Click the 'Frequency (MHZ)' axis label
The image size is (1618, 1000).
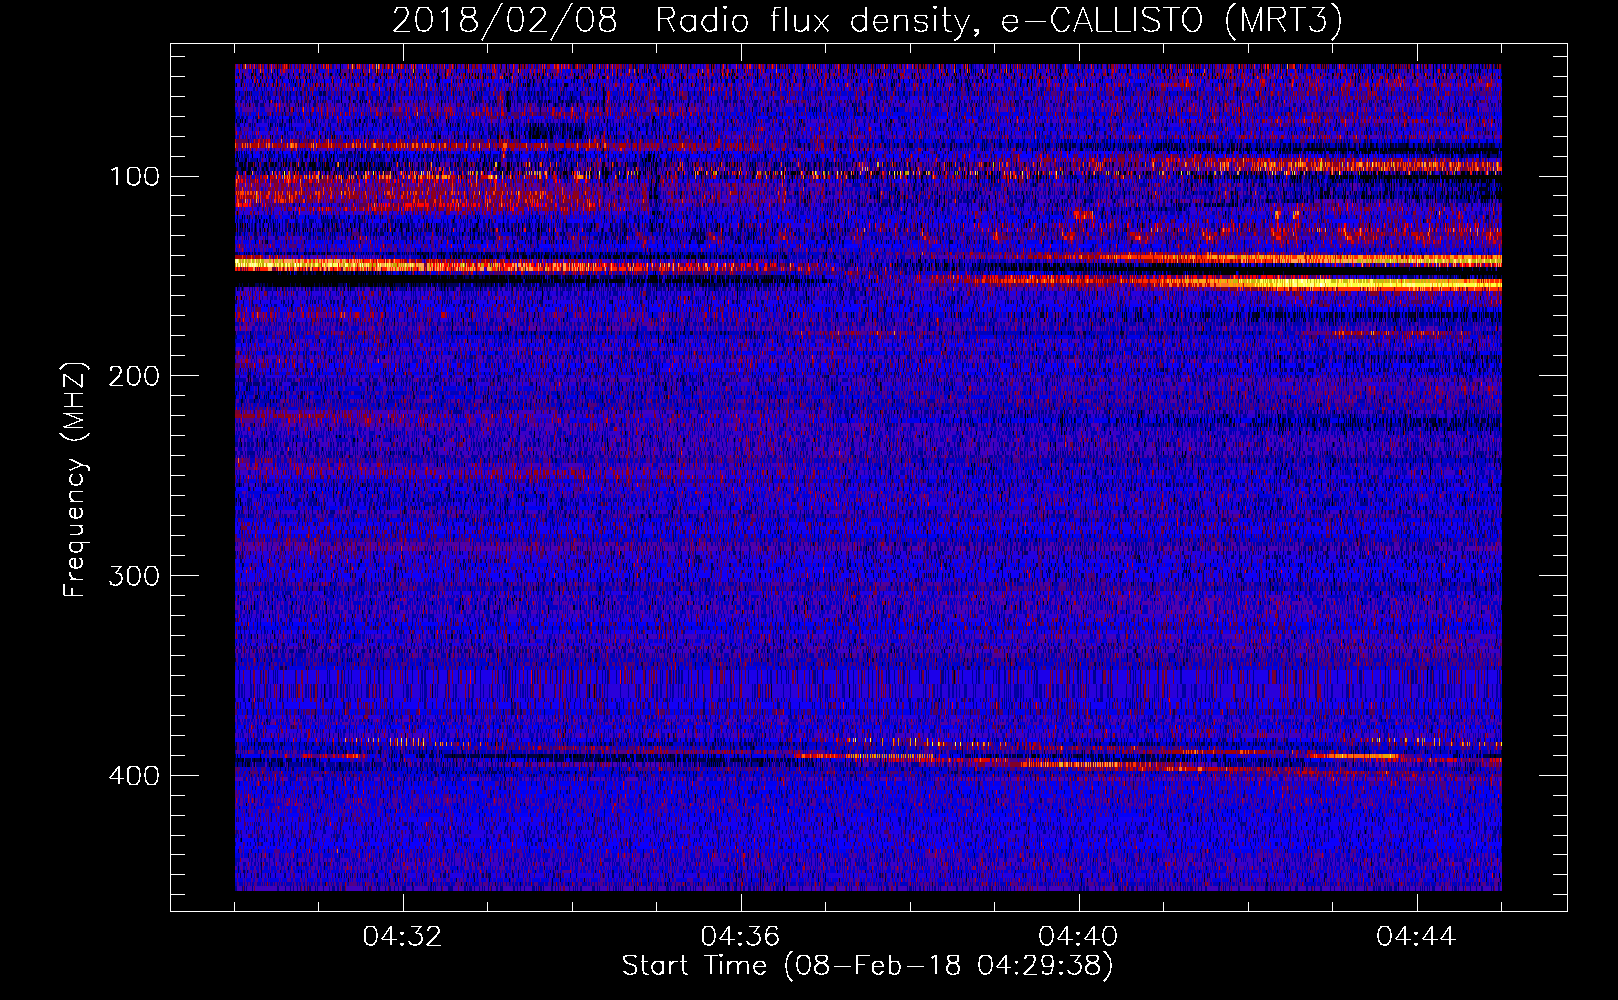(75, 479)
